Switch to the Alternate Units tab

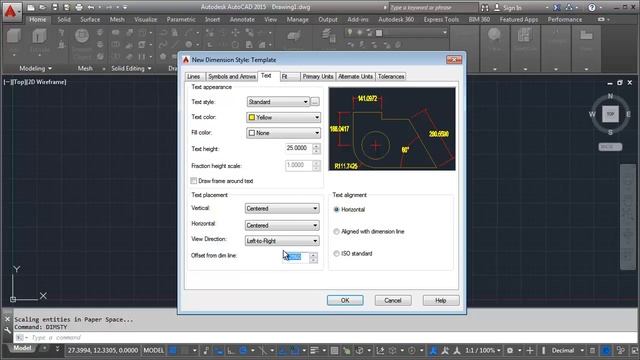[x=356, y=76]
